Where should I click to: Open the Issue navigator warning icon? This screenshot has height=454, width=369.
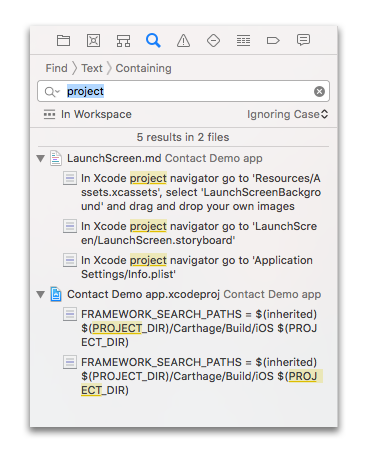(x=183, y=41)
